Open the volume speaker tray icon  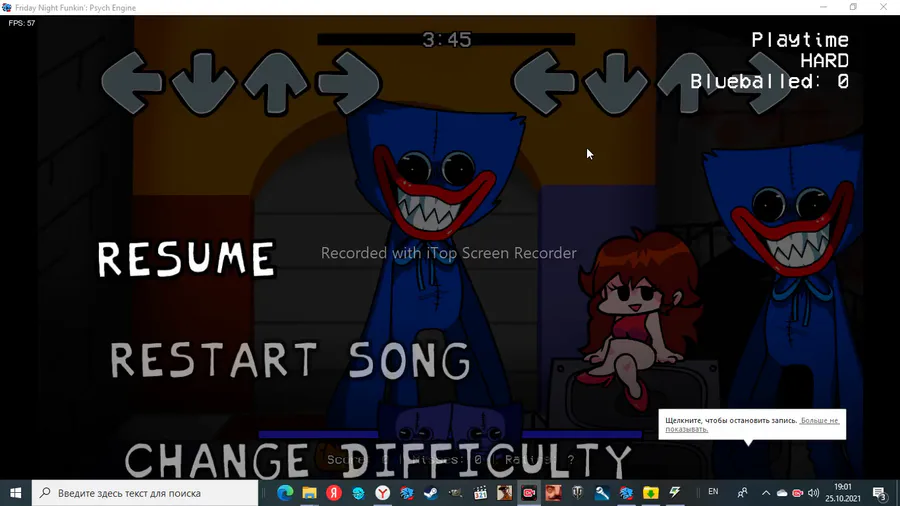coord(813,493)
